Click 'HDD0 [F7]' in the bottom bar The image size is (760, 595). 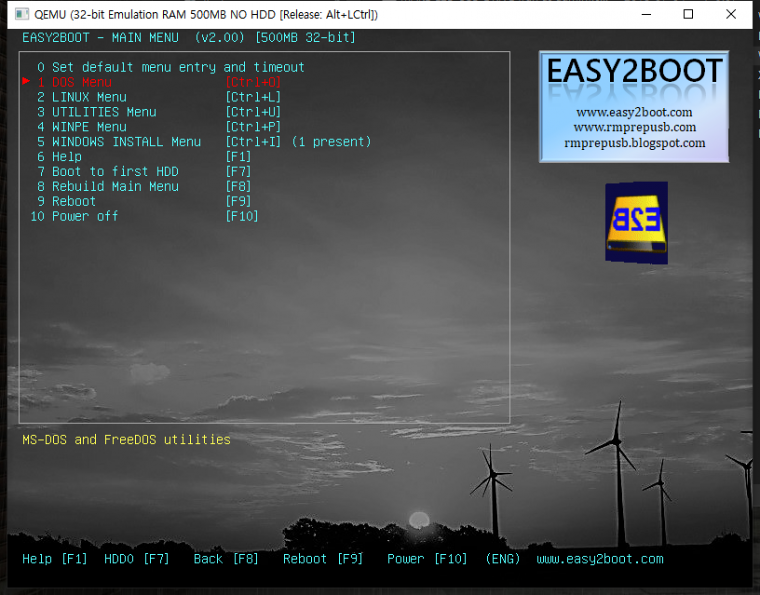pos(137,559)
